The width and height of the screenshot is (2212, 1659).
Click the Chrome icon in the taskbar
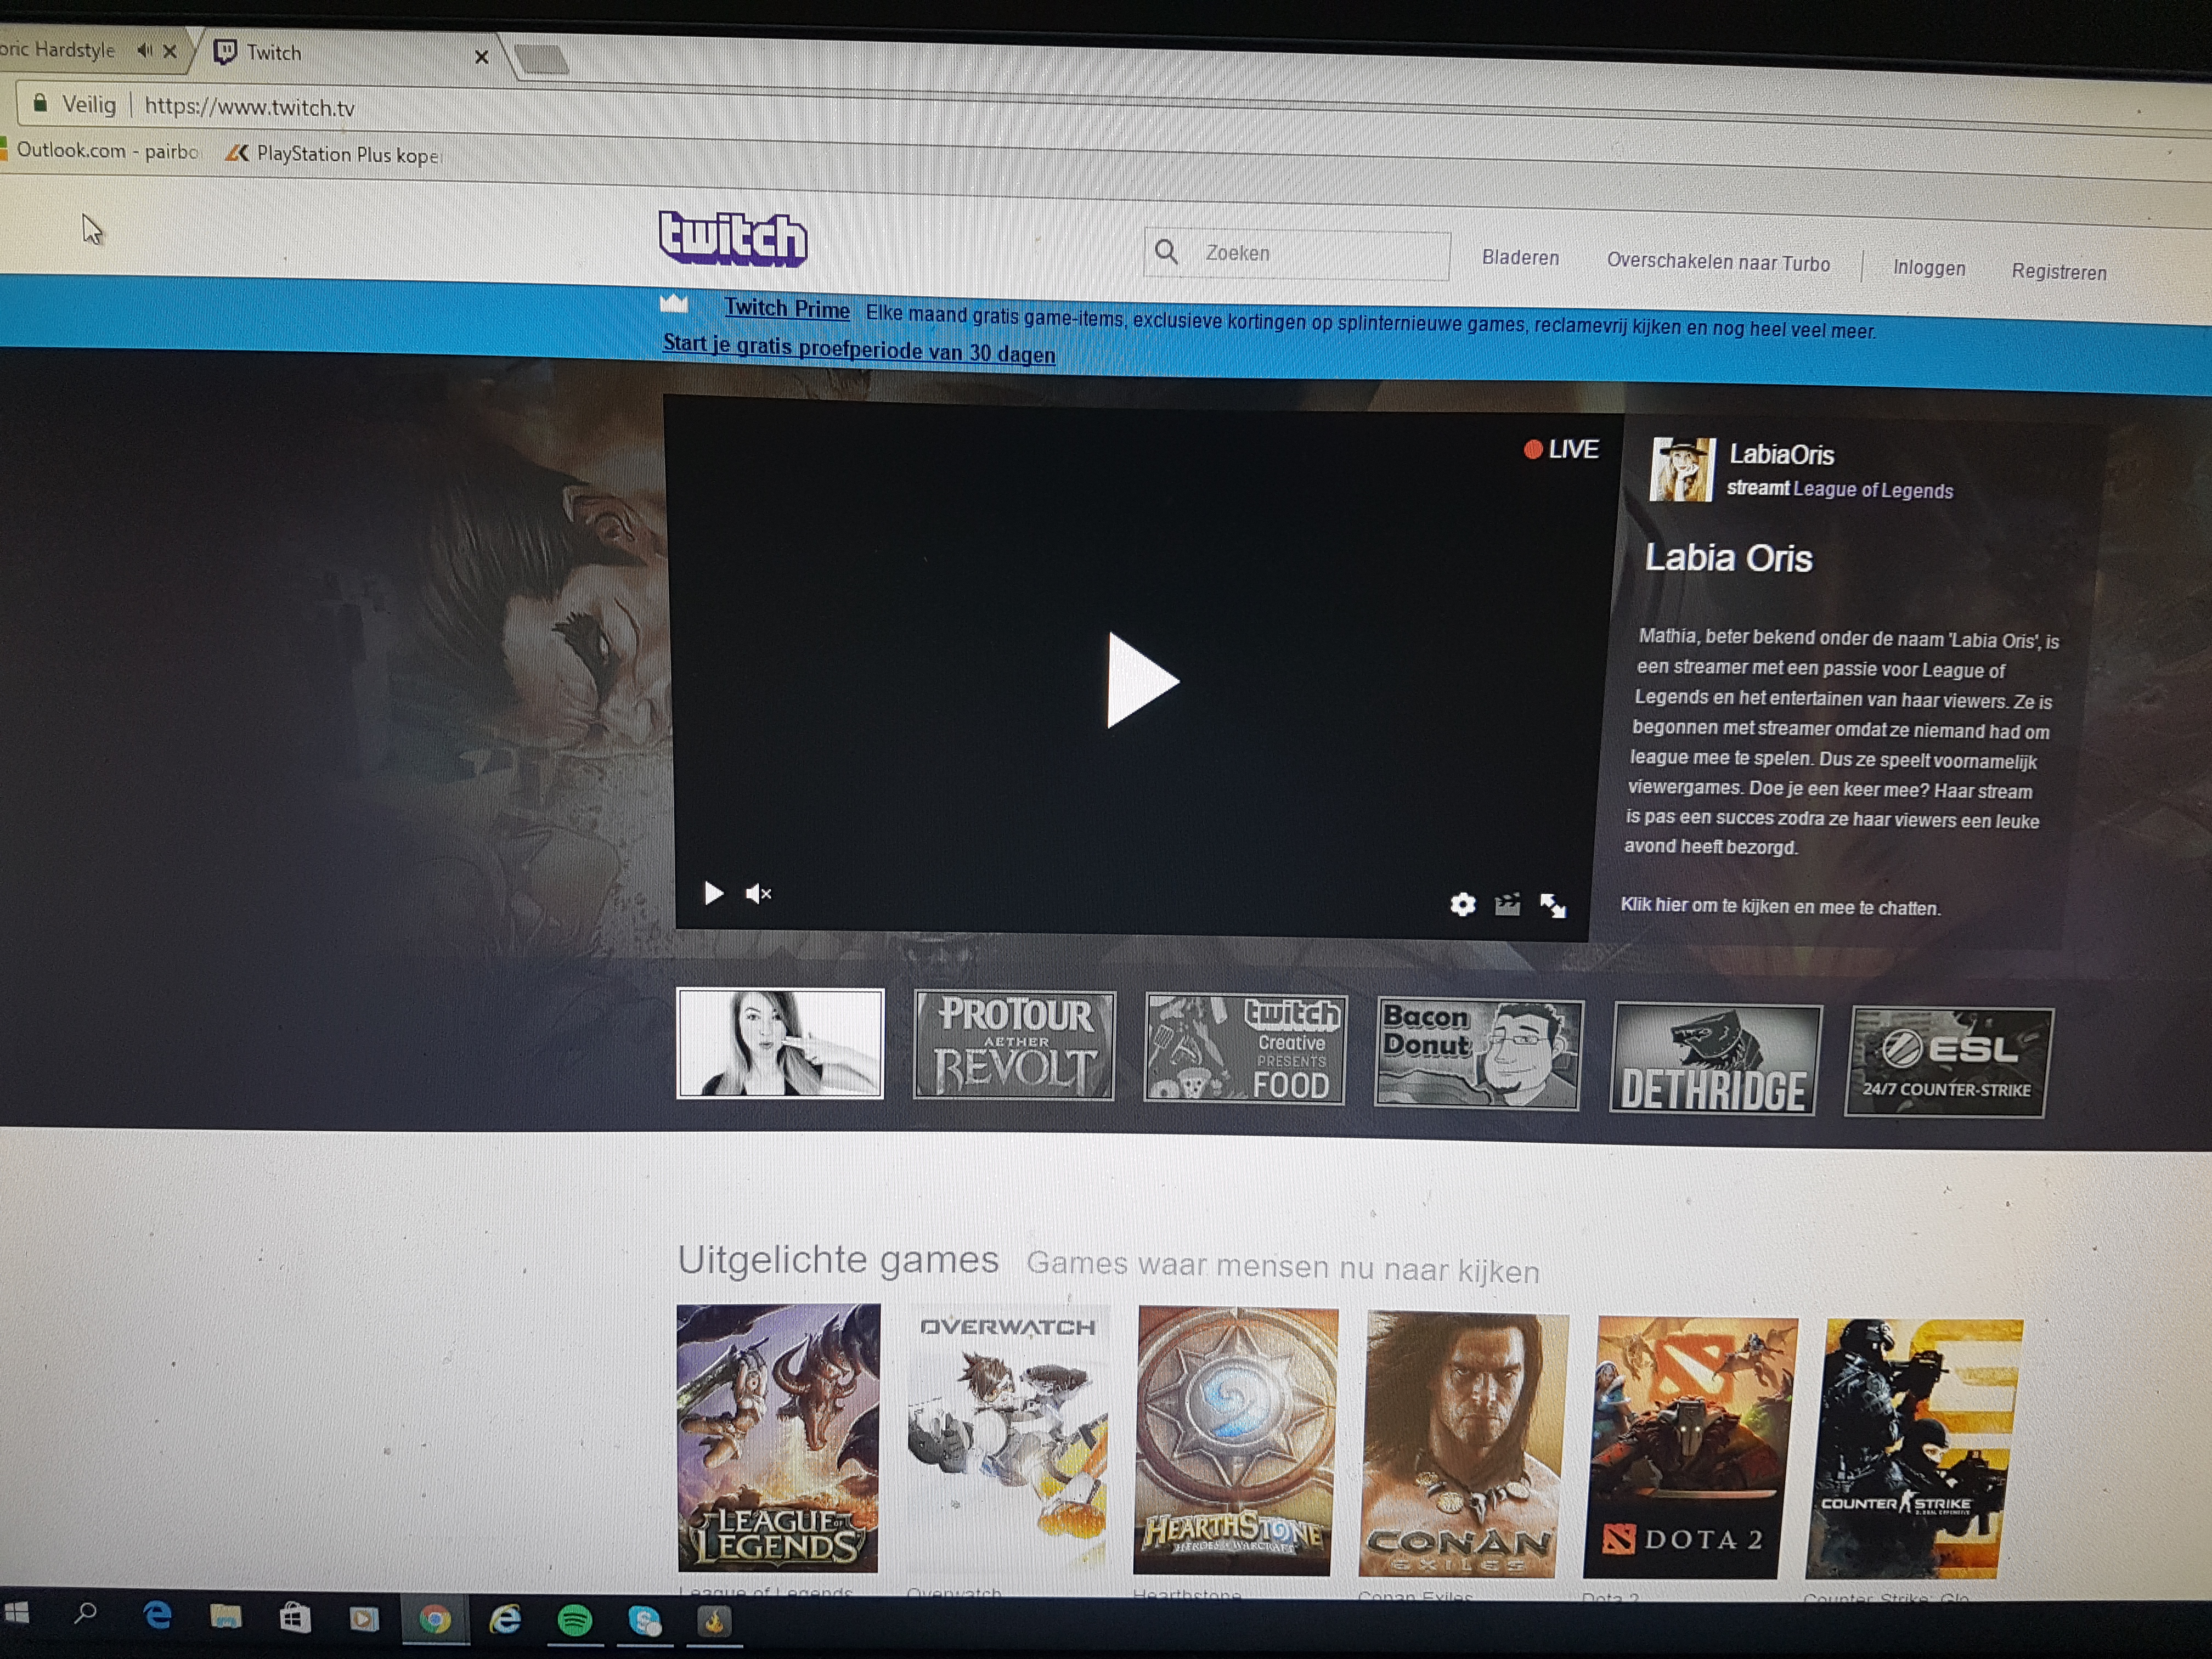tap(435, 1620)
